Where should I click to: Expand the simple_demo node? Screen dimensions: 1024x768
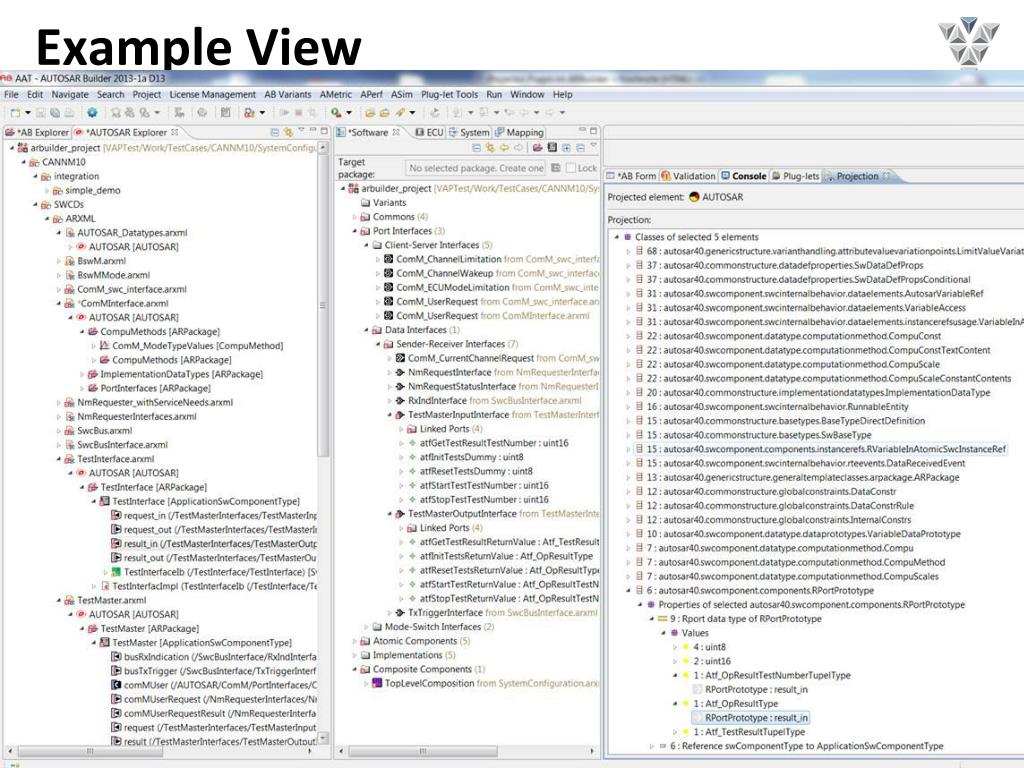point(47,191)
